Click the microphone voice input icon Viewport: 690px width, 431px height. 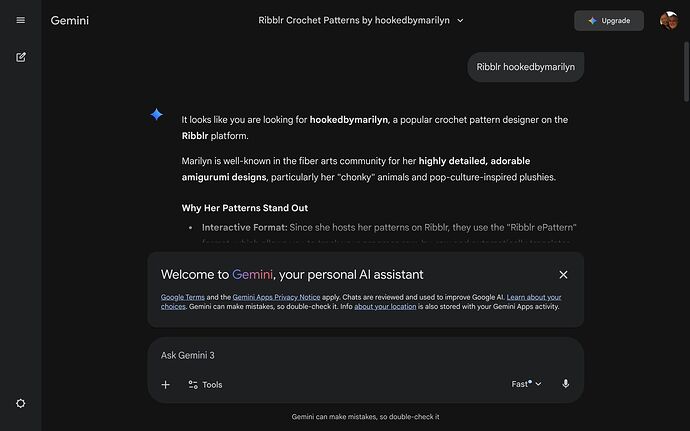point(565,384)
